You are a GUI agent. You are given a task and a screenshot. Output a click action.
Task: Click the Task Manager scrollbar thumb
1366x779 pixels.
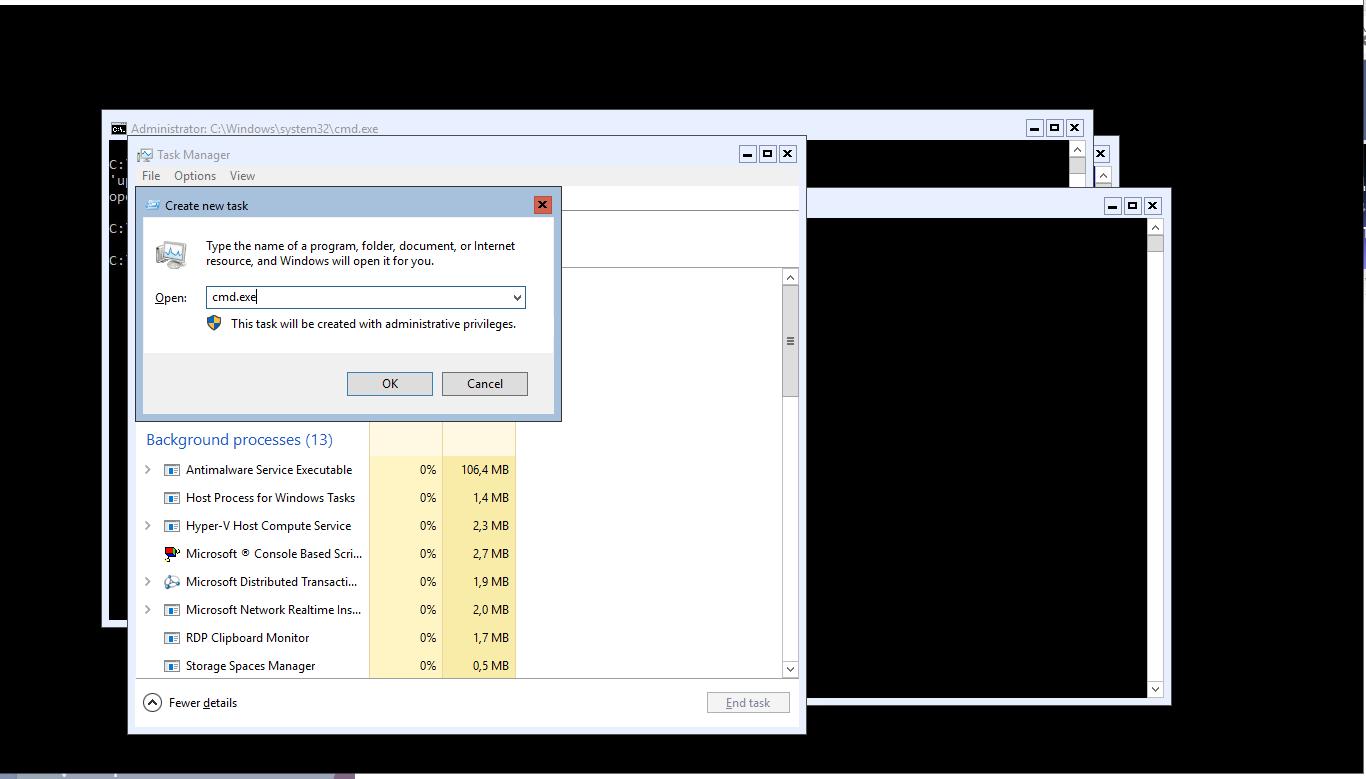tap(790, 341)
